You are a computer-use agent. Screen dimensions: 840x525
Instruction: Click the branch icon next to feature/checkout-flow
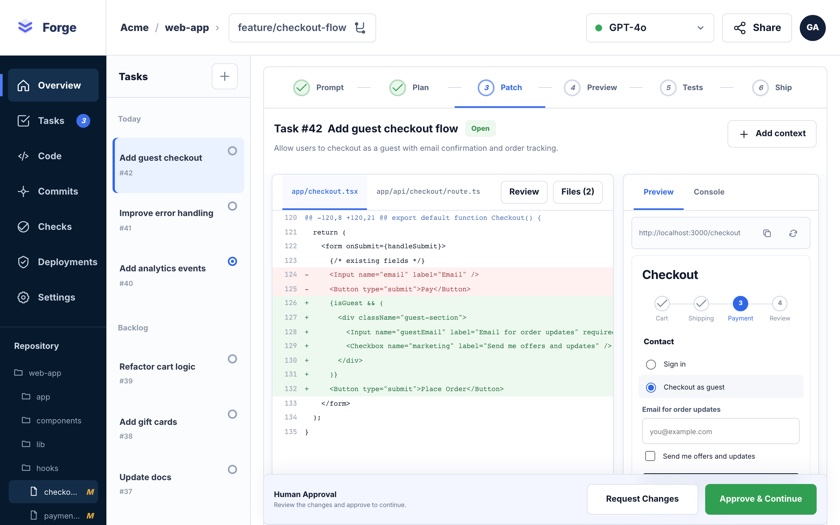click(360, 27)
